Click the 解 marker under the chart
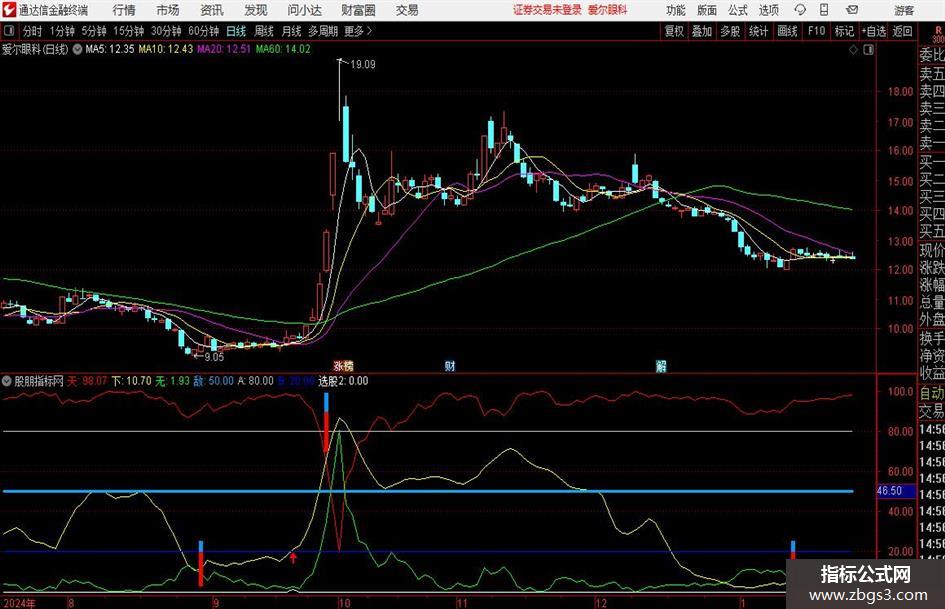The image size is (945, 609). tap(661, 366)
